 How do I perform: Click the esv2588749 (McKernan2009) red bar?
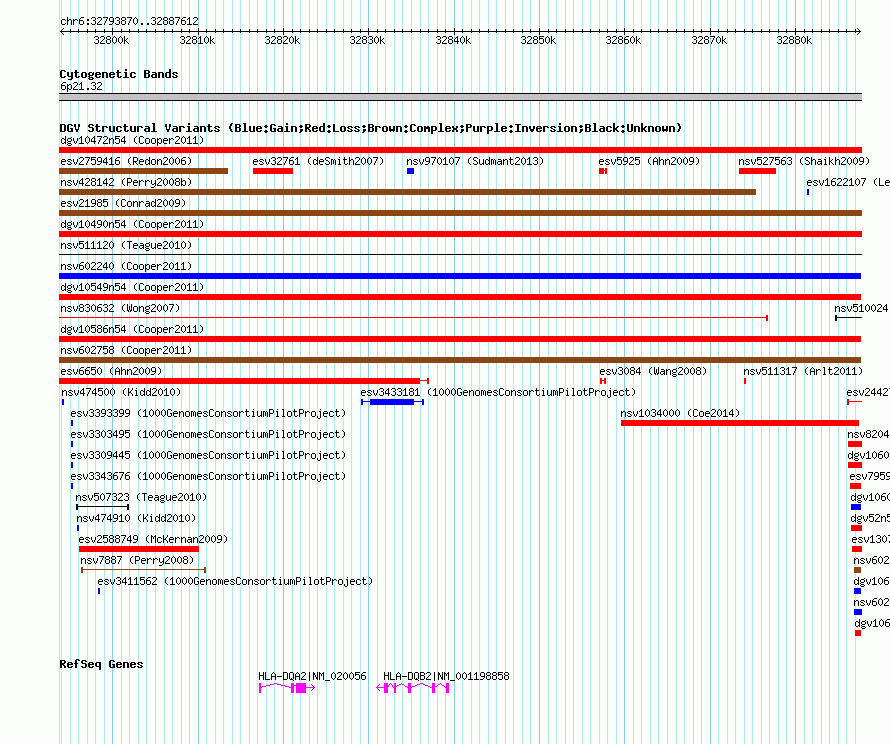click(x=139, y=549)
